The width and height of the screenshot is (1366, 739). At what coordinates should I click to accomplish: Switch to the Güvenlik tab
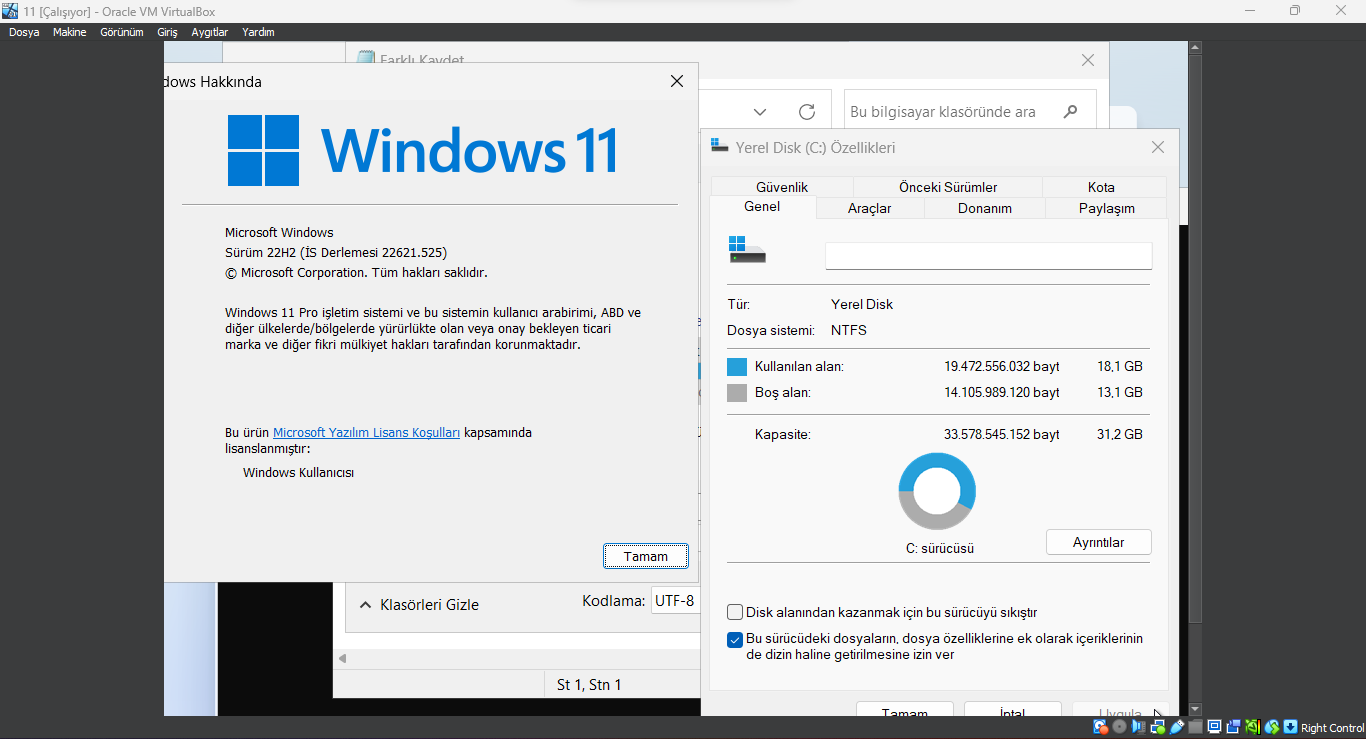coord(782,187)
